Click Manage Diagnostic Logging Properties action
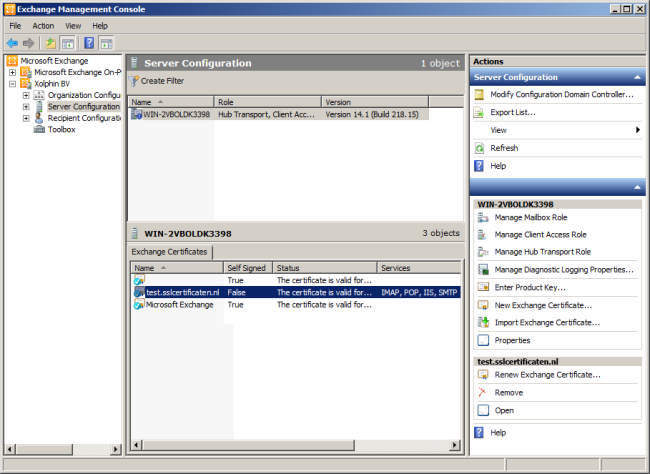The image size is (650, 474). 564,270
